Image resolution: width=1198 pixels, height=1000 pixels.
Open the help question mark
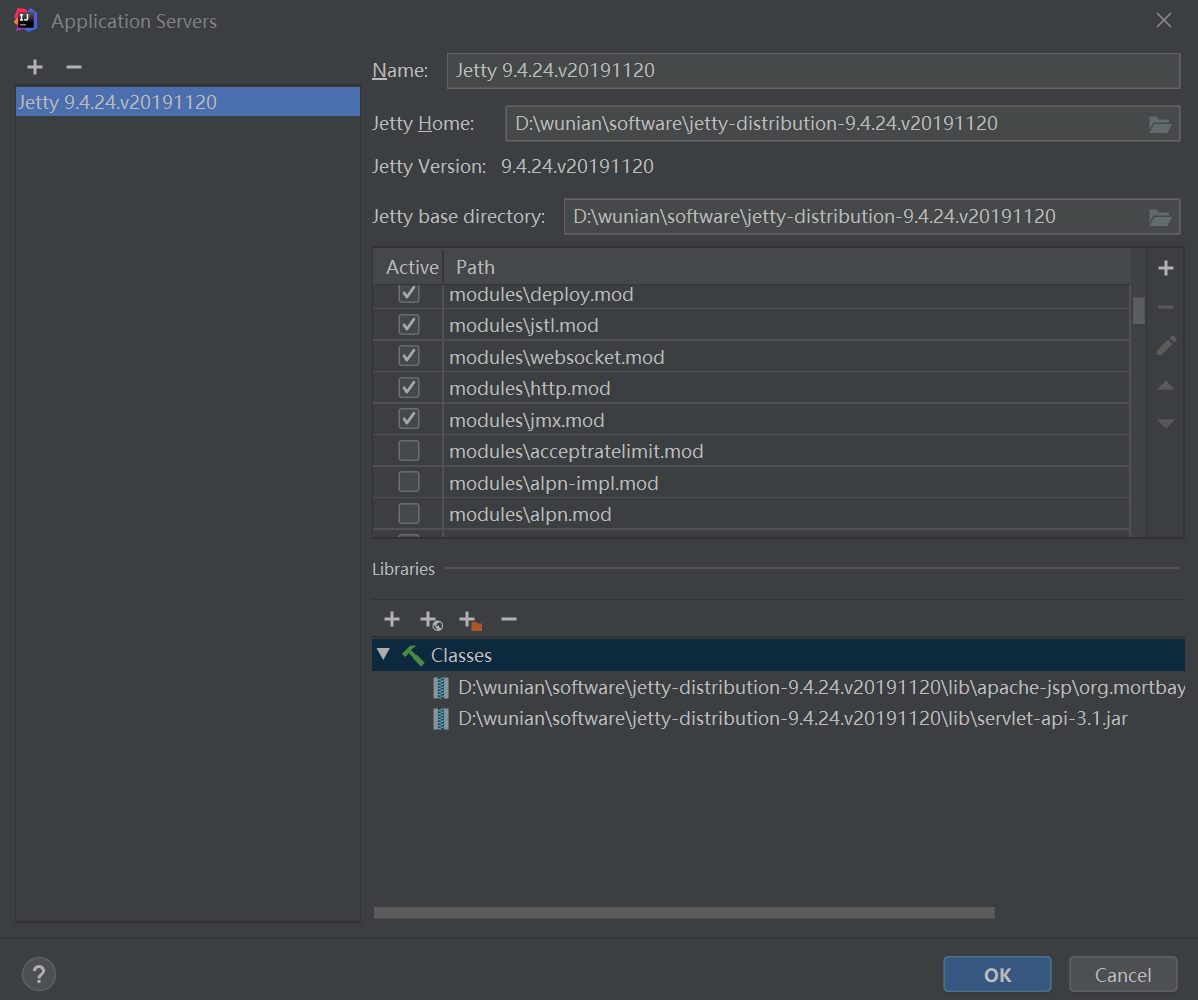click(x=39, y=974)
